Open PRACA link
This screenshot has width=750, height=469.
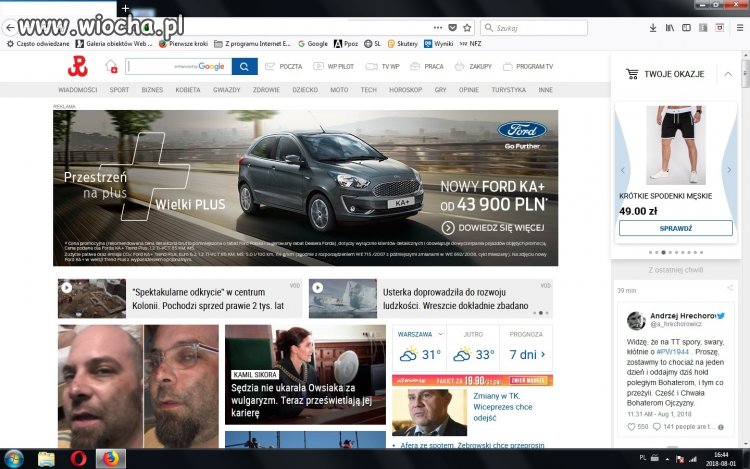[427, 66]
